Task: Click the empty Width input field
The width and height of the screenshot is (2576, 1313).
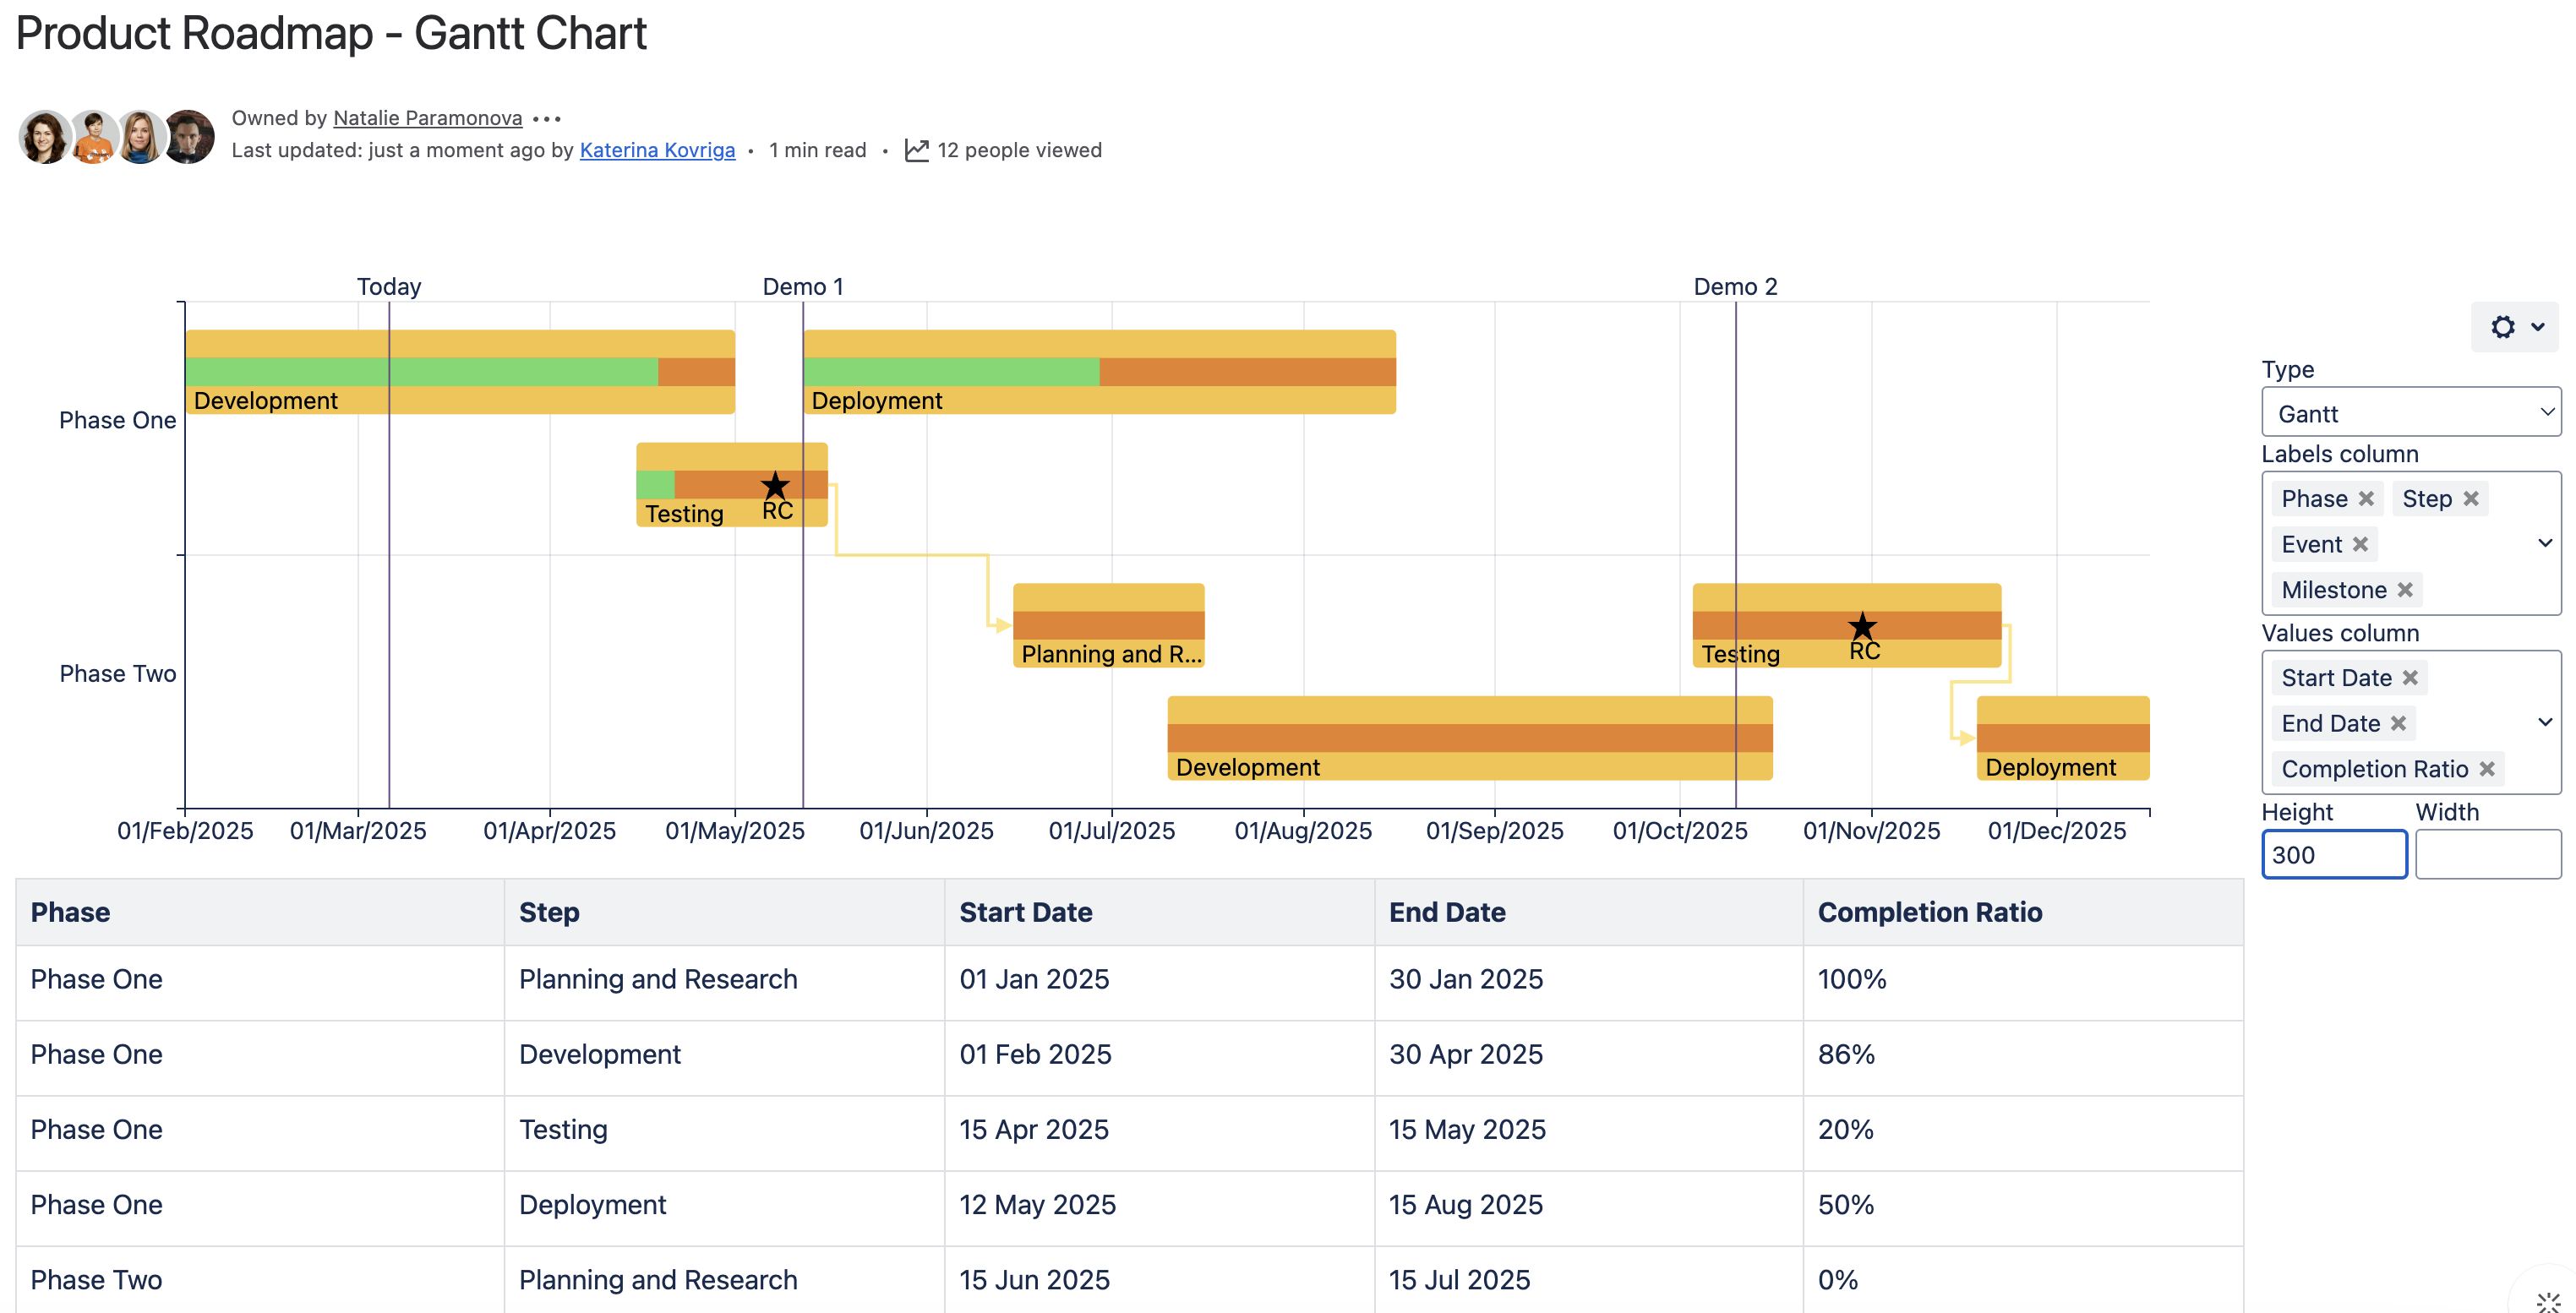Action: [2487, 855]
